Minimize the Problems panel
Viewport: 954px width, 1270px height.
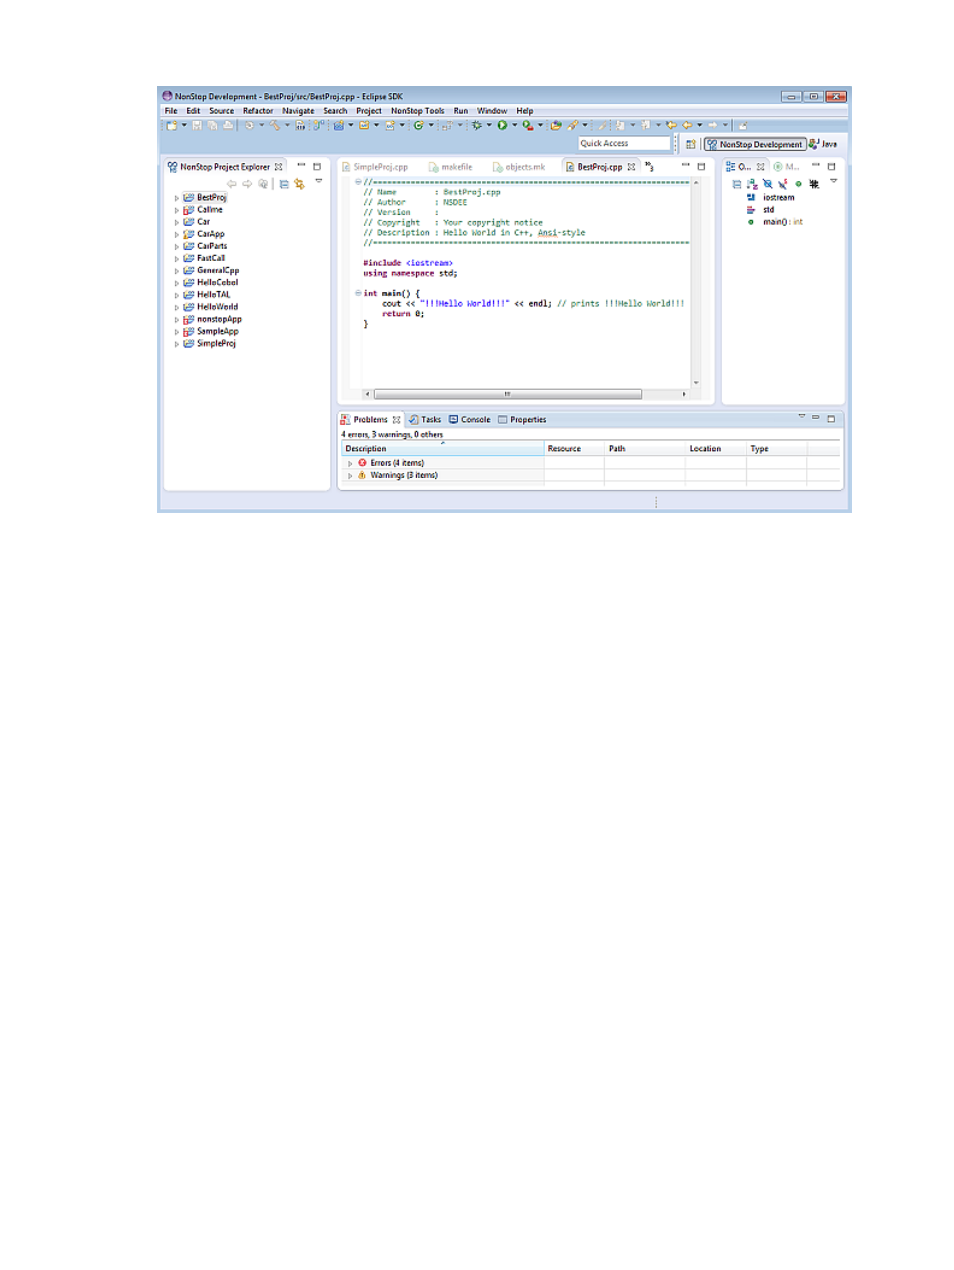pyautogui.click(x=816, y=417)
